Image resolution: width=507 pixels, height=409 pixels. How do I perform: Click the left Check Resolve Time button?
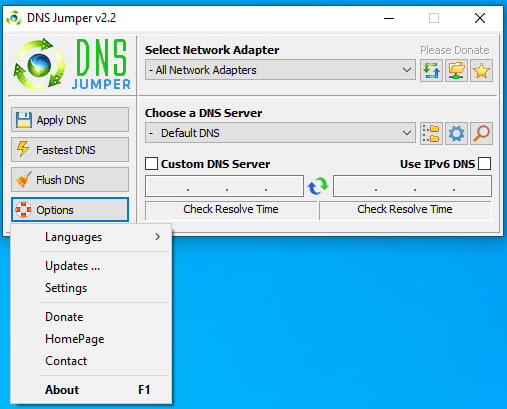(x=231, y=210)
